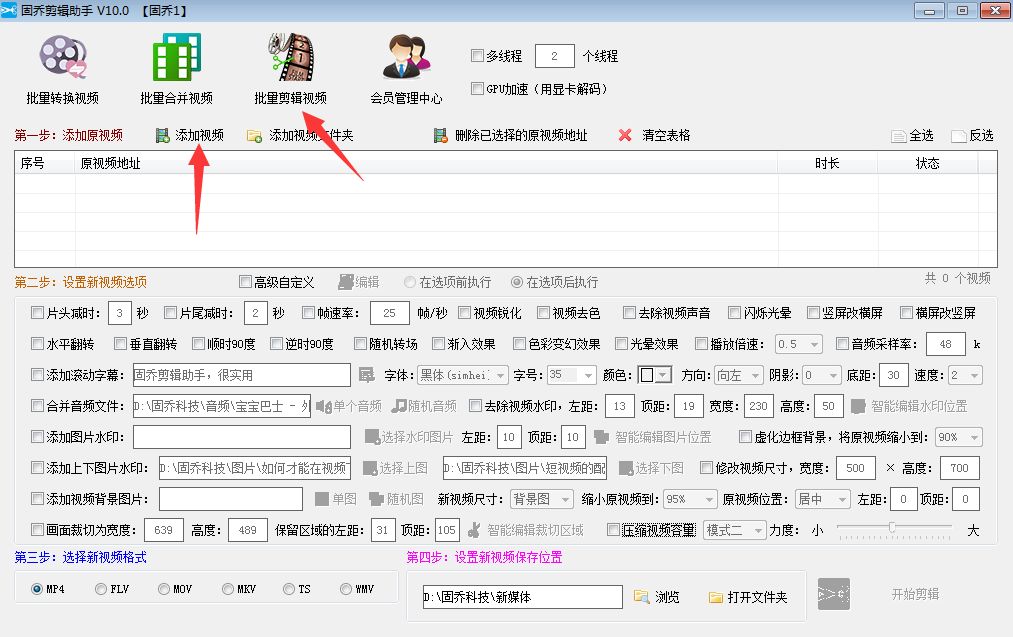Click 力度 compression strength slider
1013x637 pixels.
pyautogui.click(x=894, y=530)
